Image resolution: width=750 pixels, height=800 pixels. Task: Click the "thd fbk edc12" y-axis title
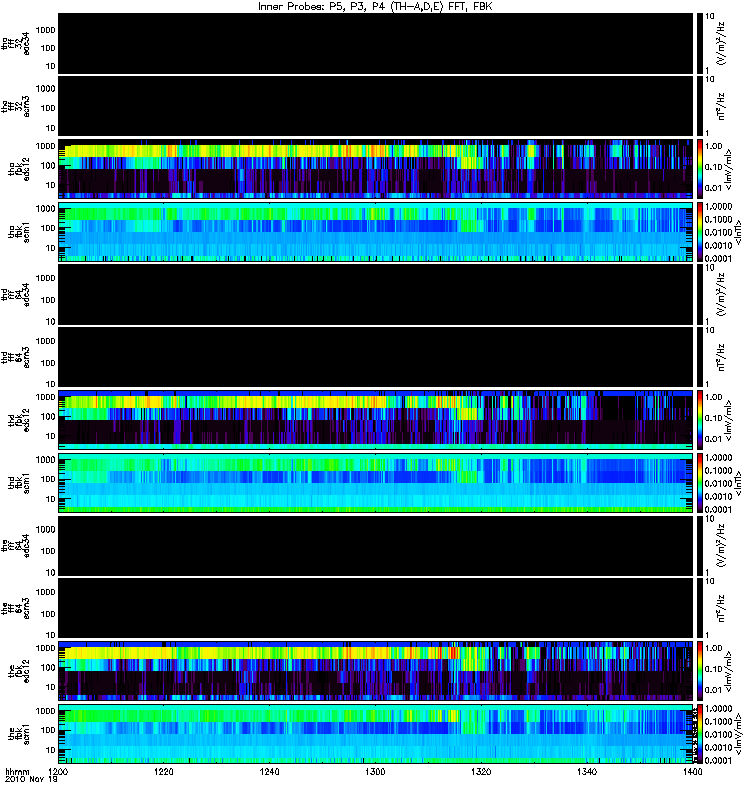tap(19, 420)
